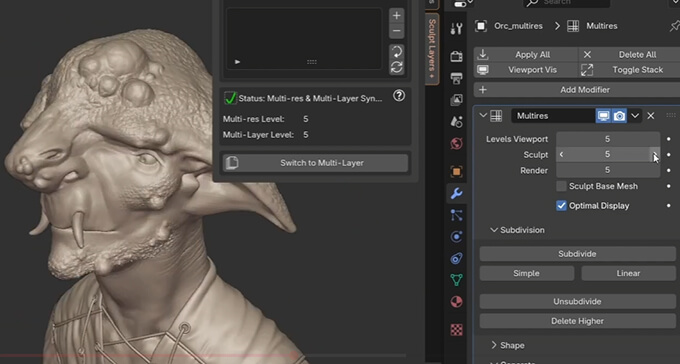This screenshot has height=364, width=680.
Task: Open the Output properties printer icon
Action: point(456,79)
